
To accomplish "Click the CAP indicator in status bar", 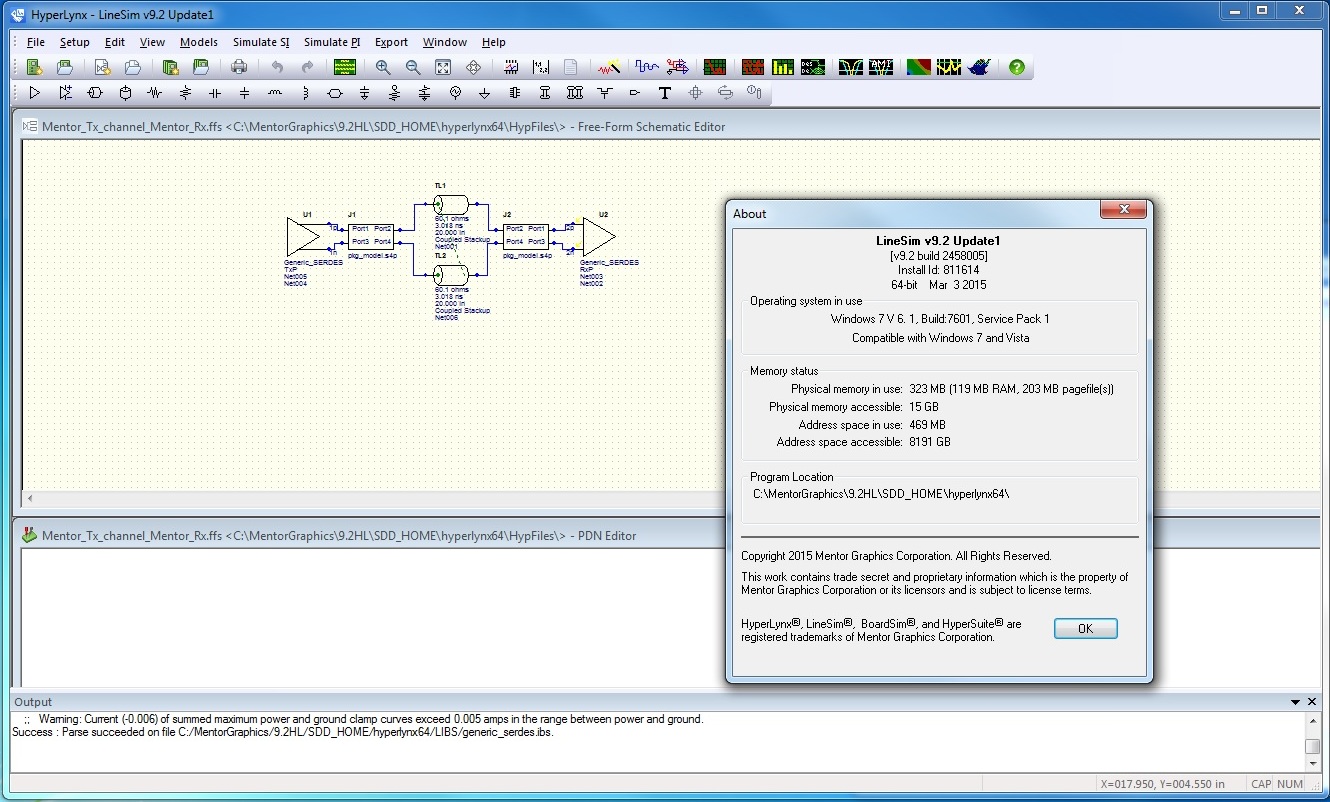I will coord(1261,784).
